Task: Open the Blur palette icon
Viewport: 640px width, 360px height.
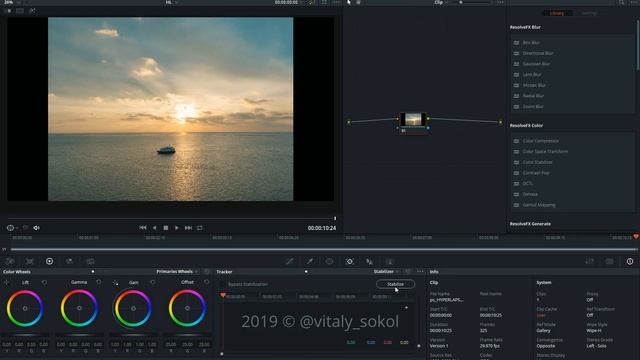Action: pos(369,261)
